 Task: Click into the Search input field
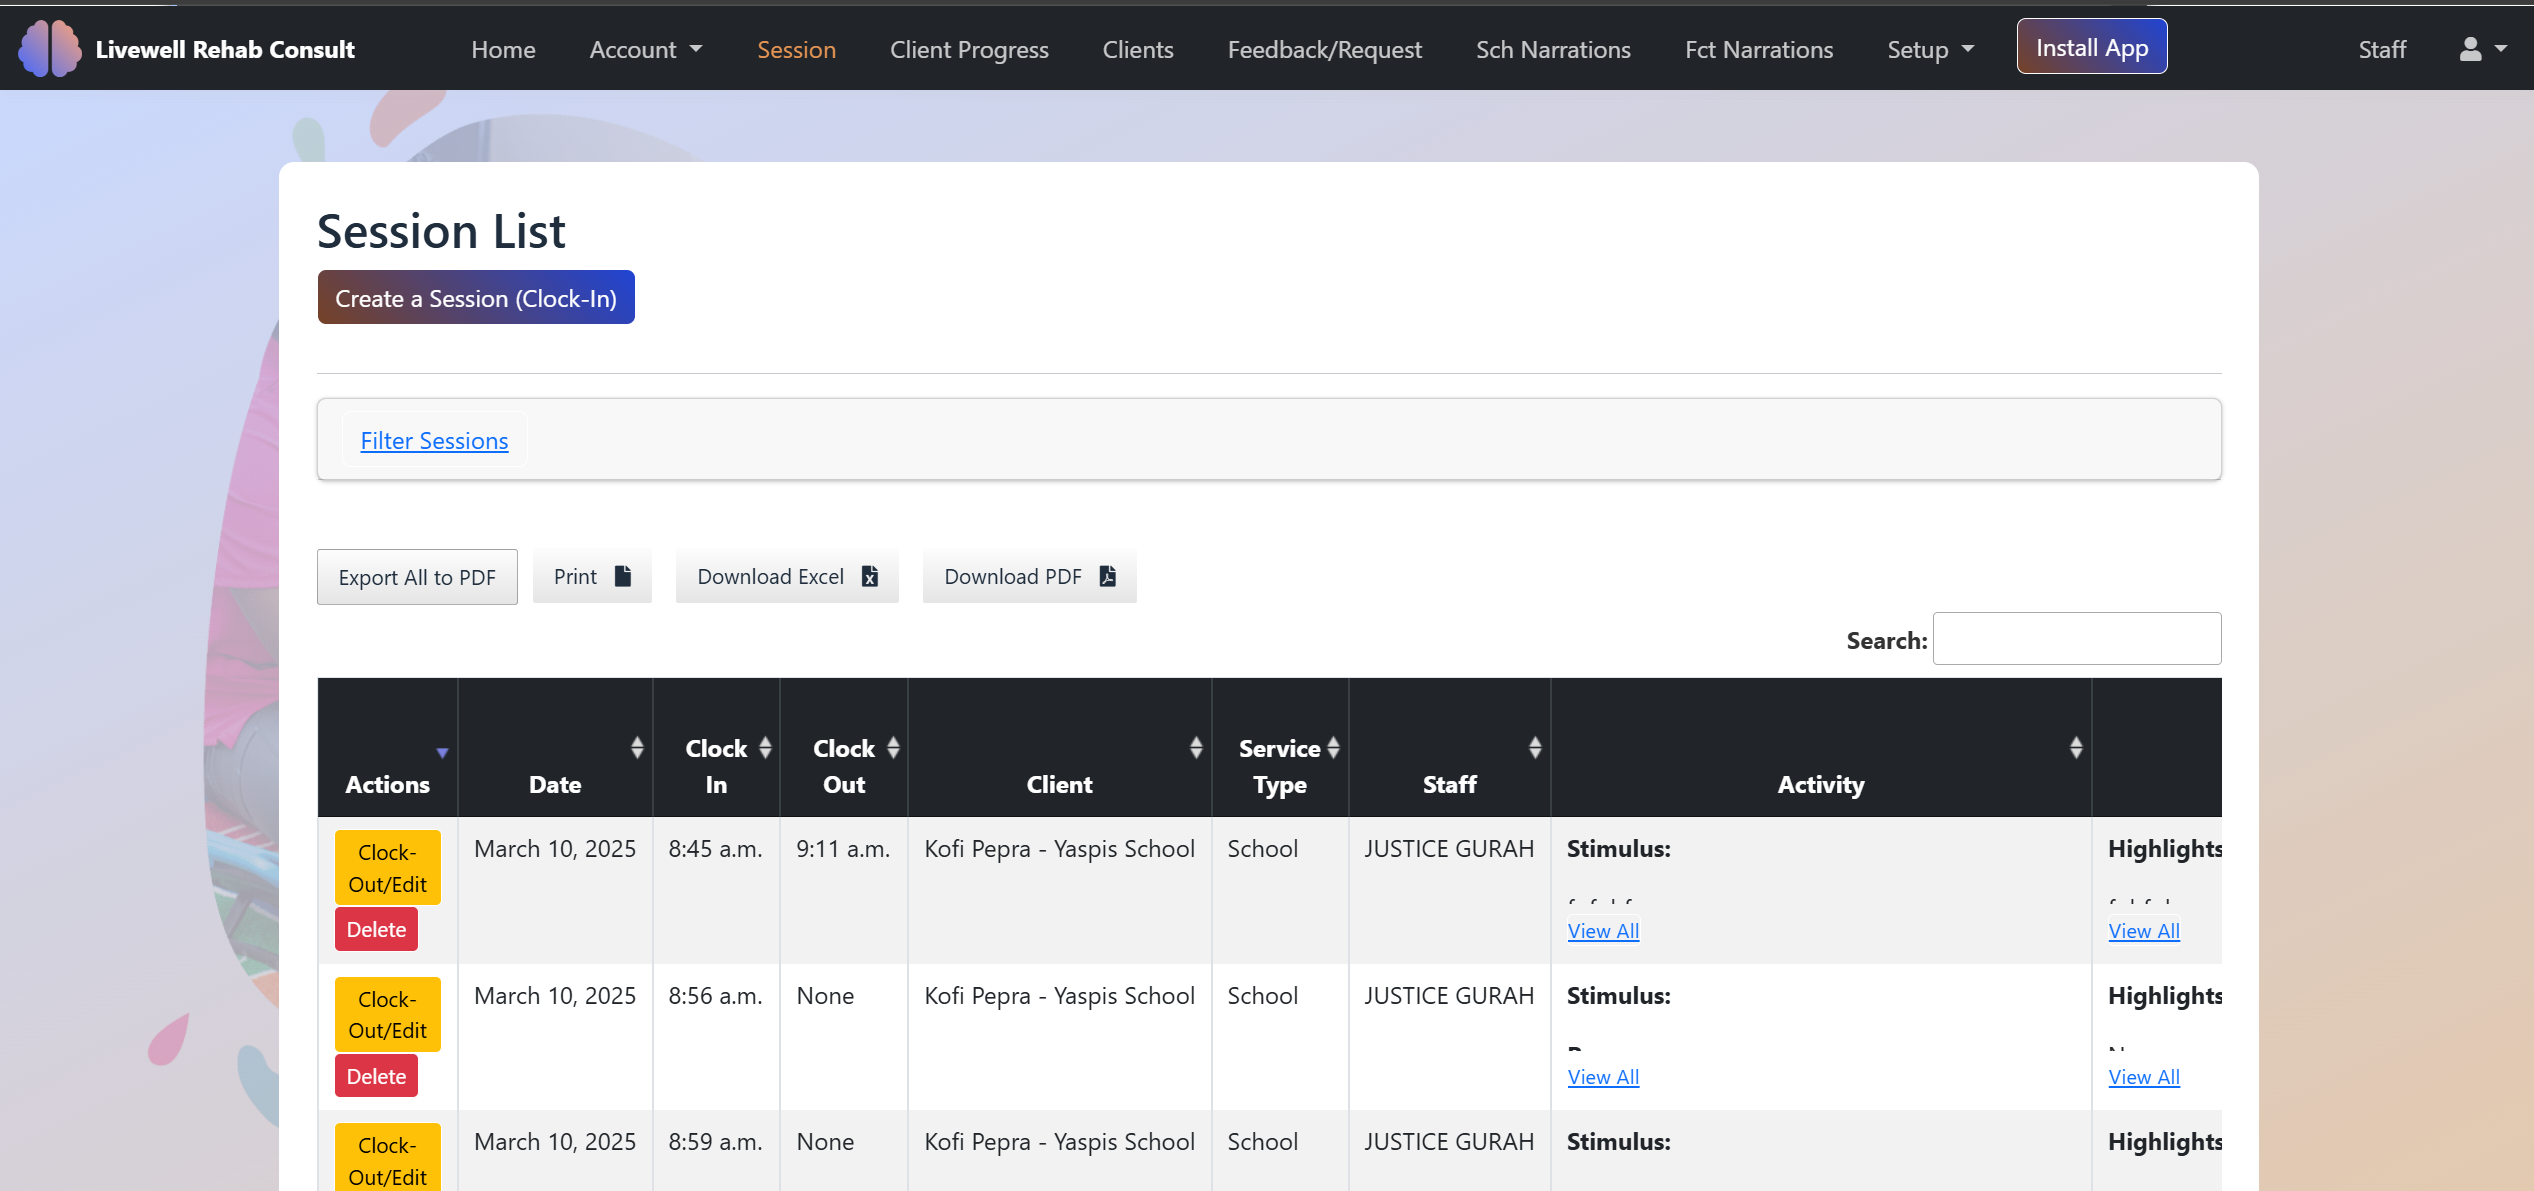point(2076,638)
